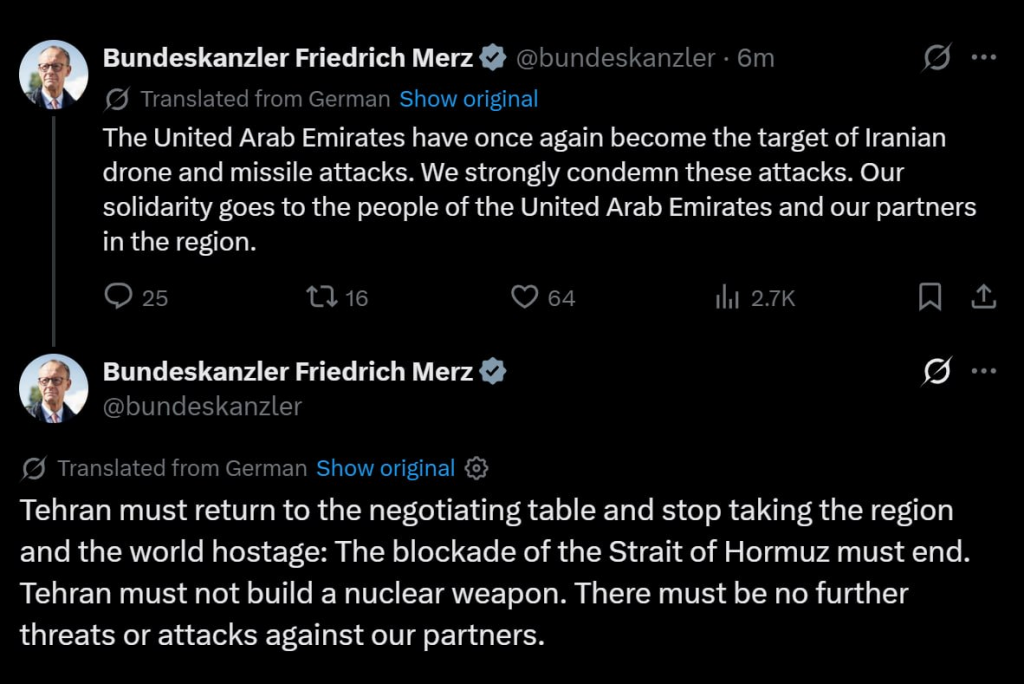Like the post with 64 likes
The height and width of the screenshot is (684, 1024).
[543, 297]
